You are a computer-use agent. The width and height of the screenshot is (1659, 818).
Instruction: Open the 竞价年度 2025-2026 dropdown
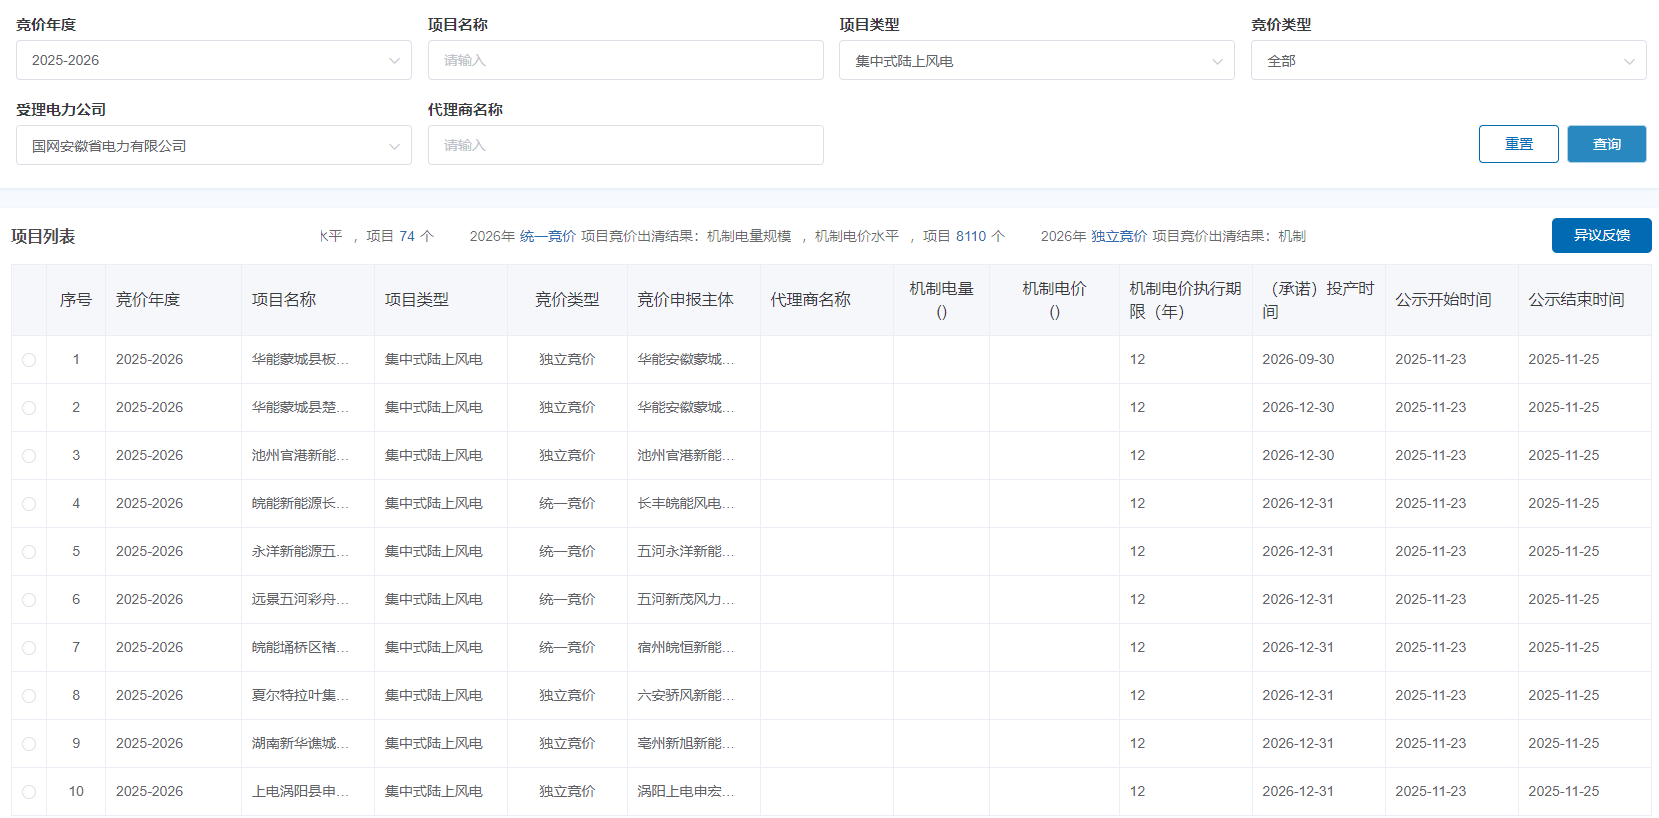(213, 60)
